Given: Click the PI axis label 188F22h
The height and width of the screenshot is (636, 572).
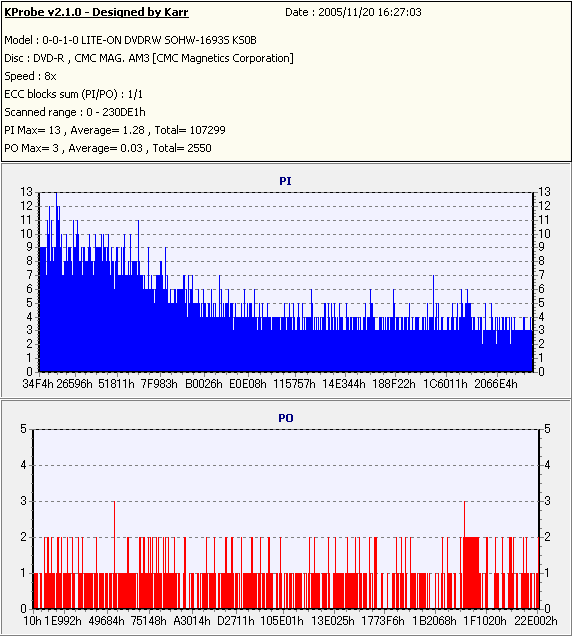Looking at the screenshot, I should coord(394,384).
